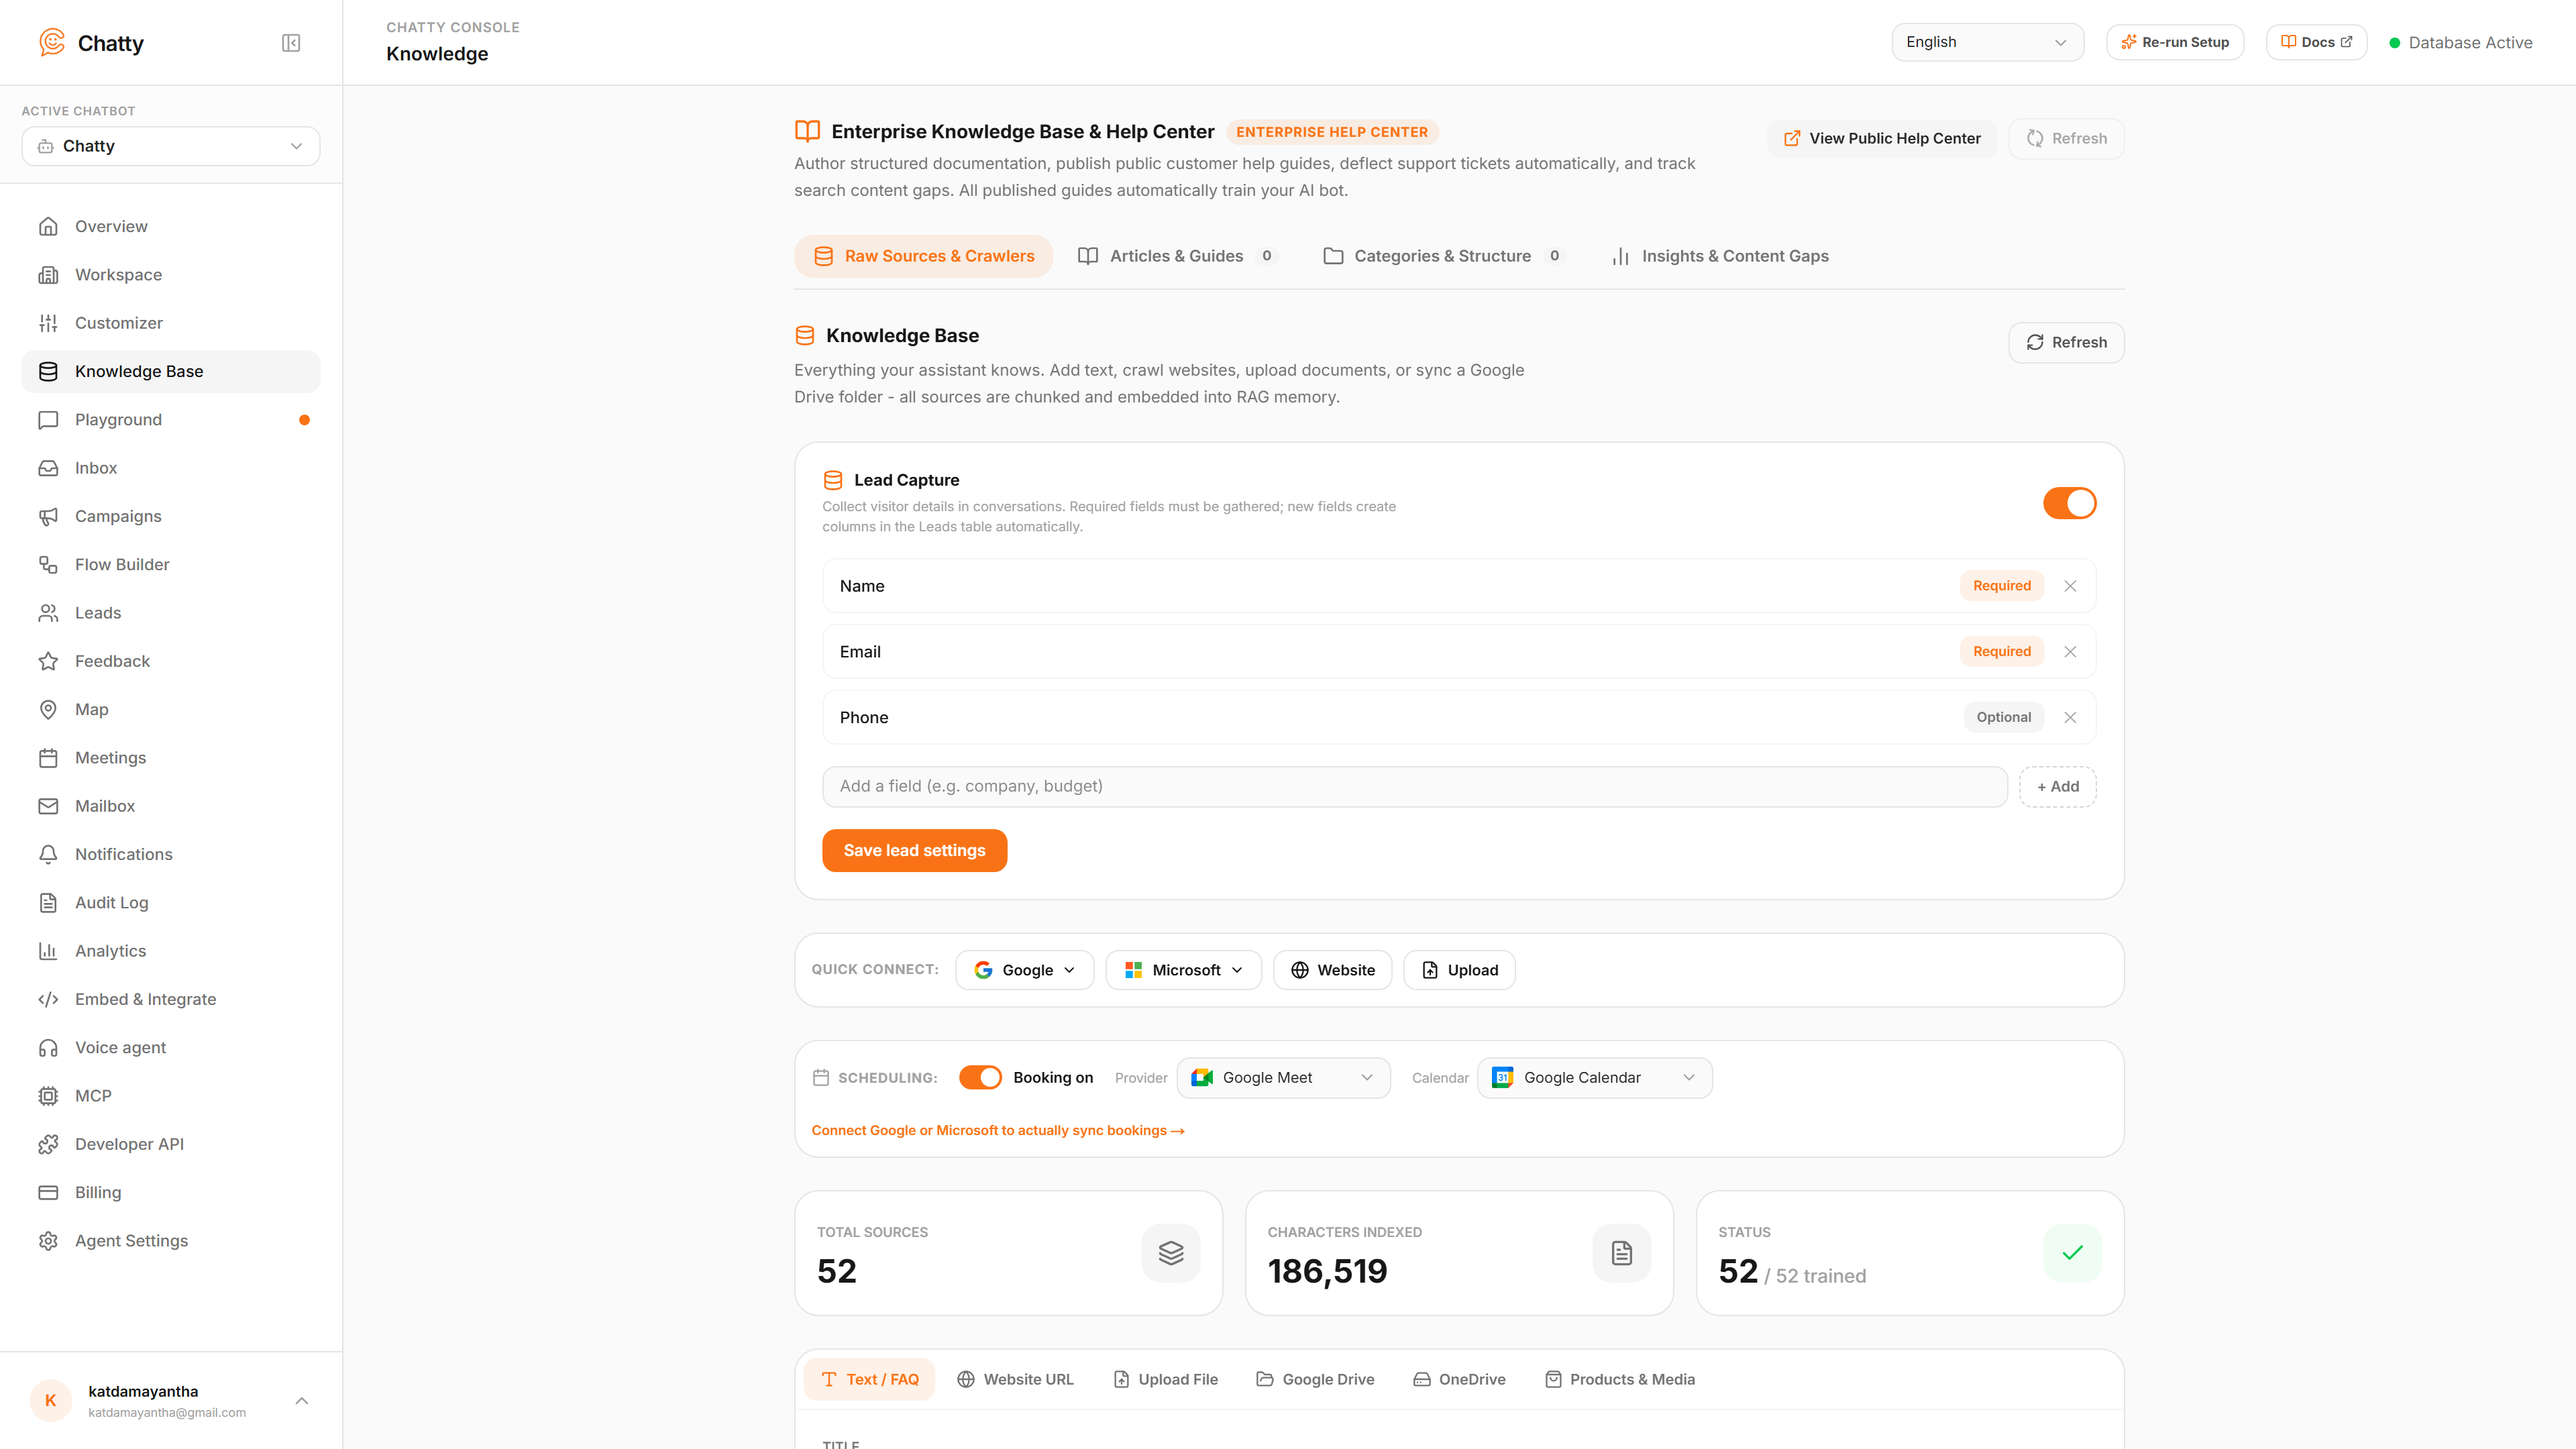
Task: Open Insights & Content Gaps tab
Action: (1721, 256)
